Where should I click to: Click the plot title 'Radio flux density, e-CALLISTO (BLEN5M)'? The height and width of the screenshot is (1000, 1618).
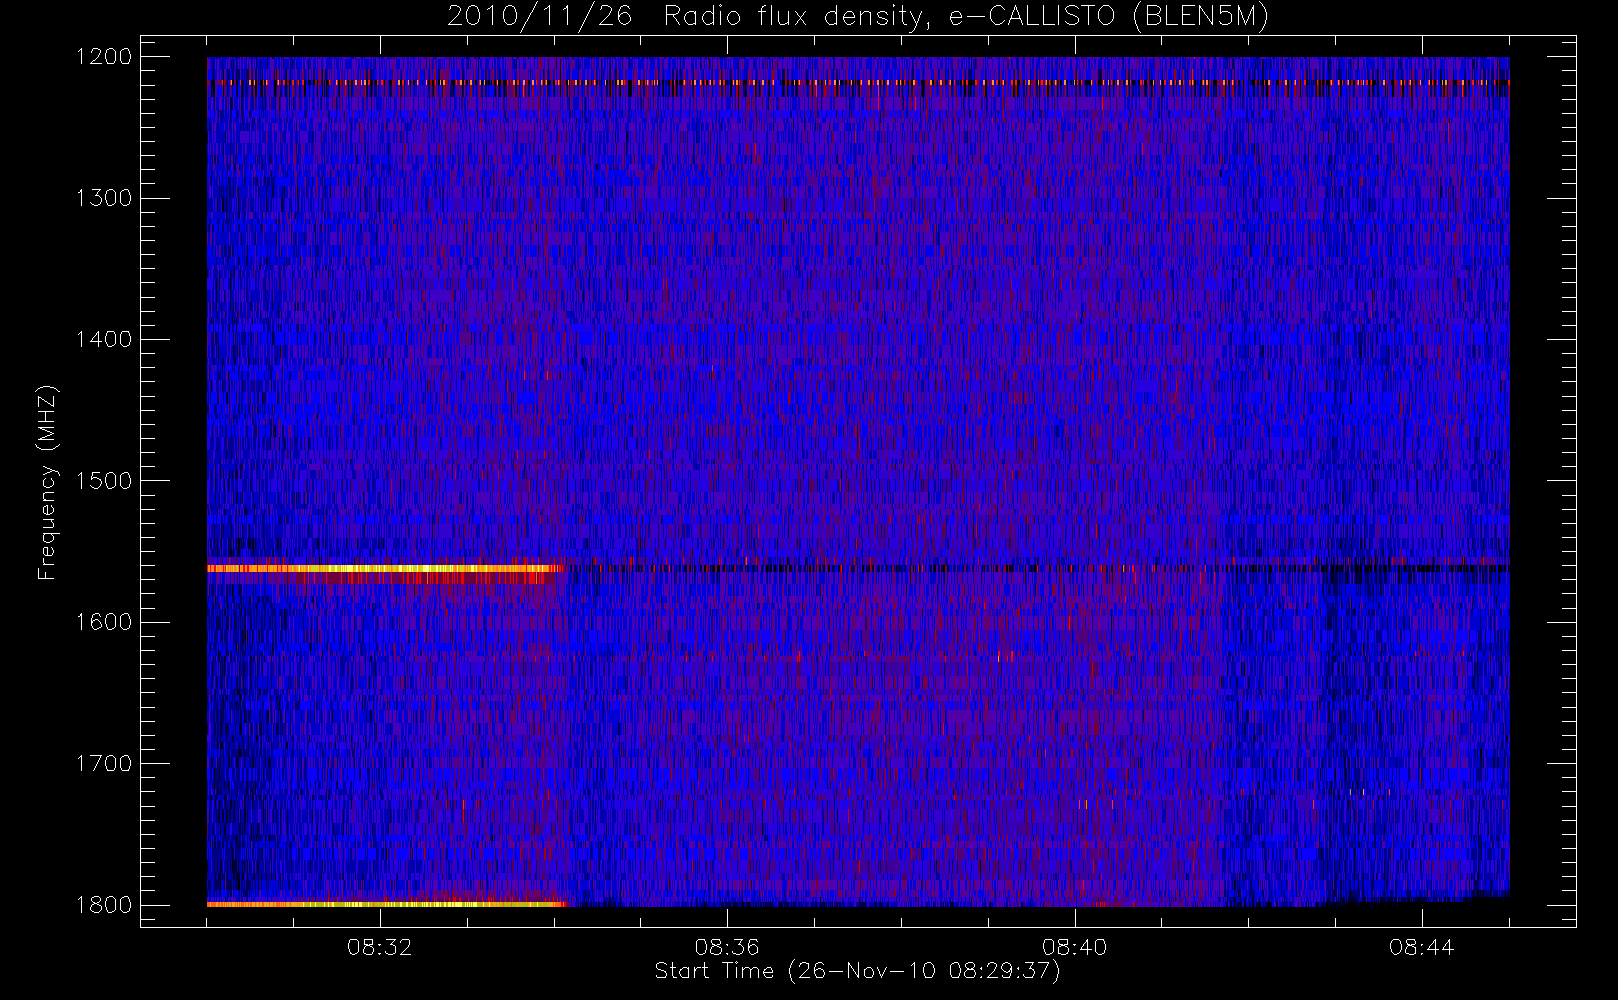[x=966, y=17]
